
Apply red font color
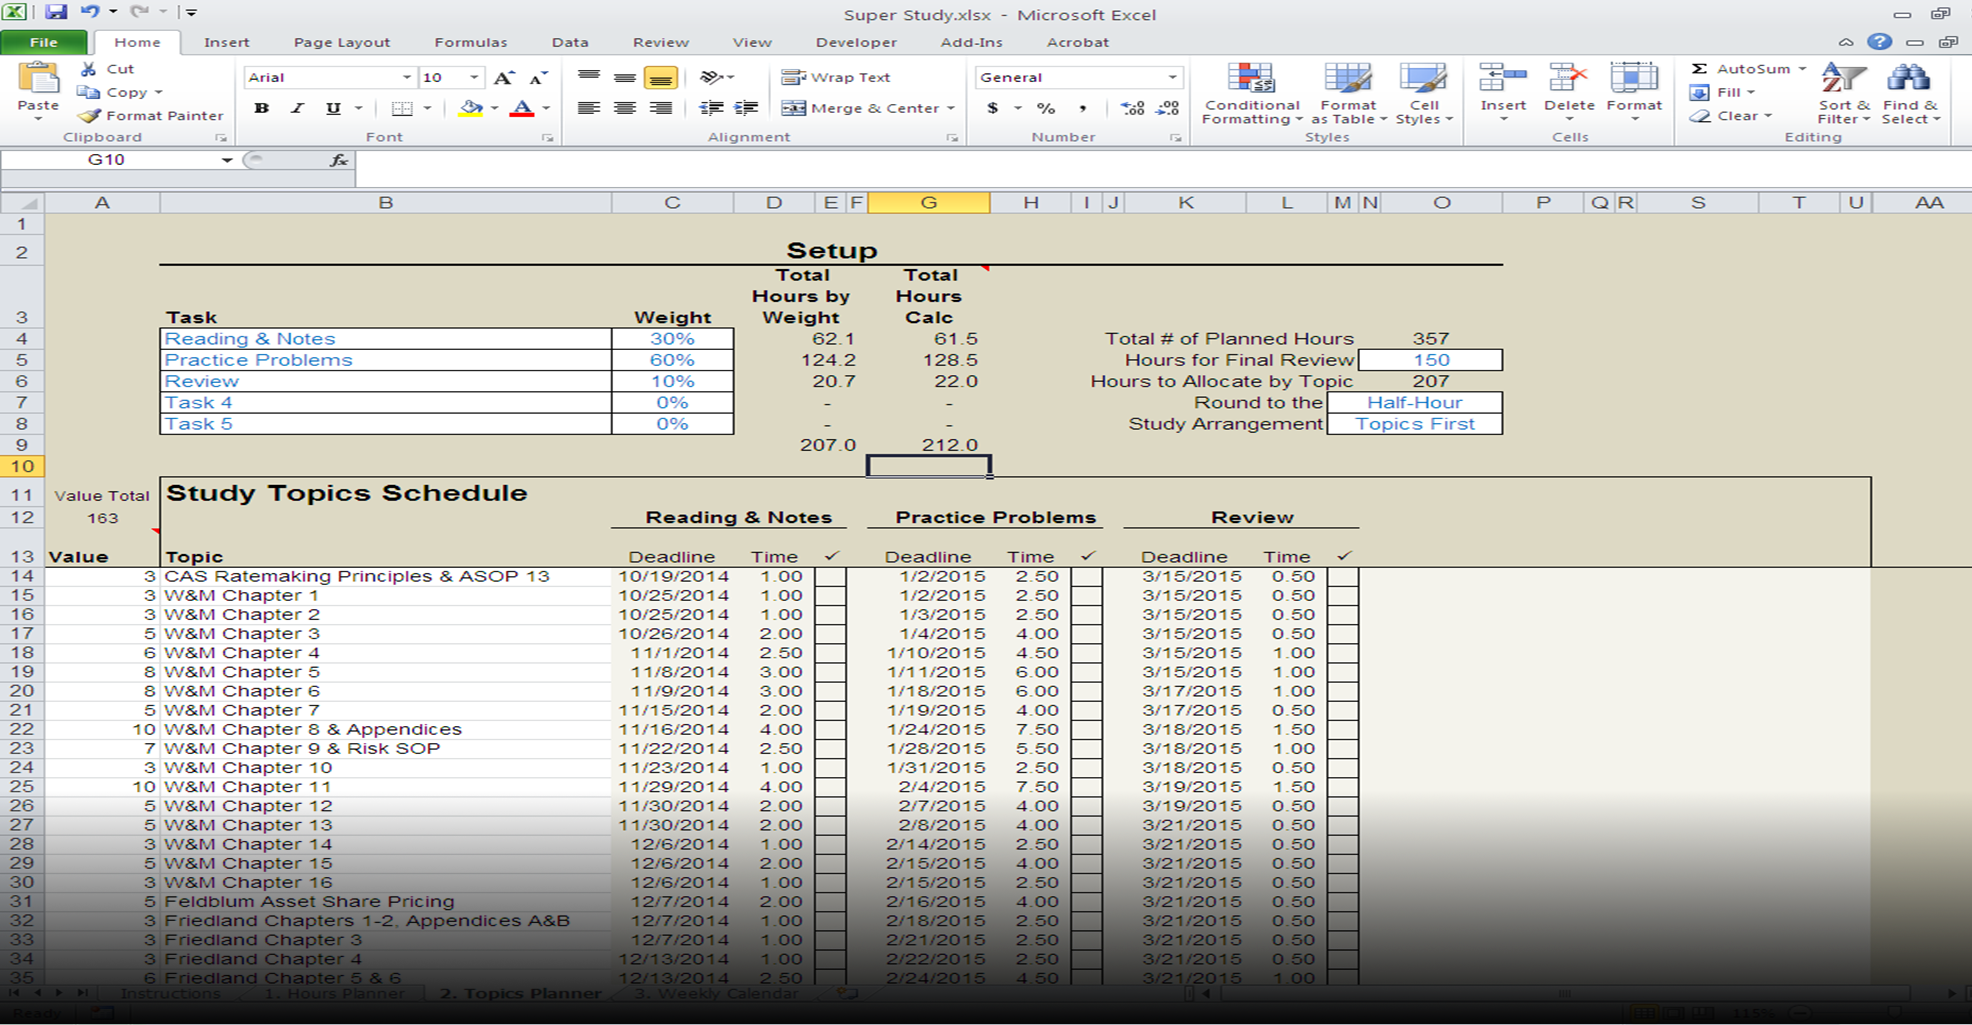(522, 108)
